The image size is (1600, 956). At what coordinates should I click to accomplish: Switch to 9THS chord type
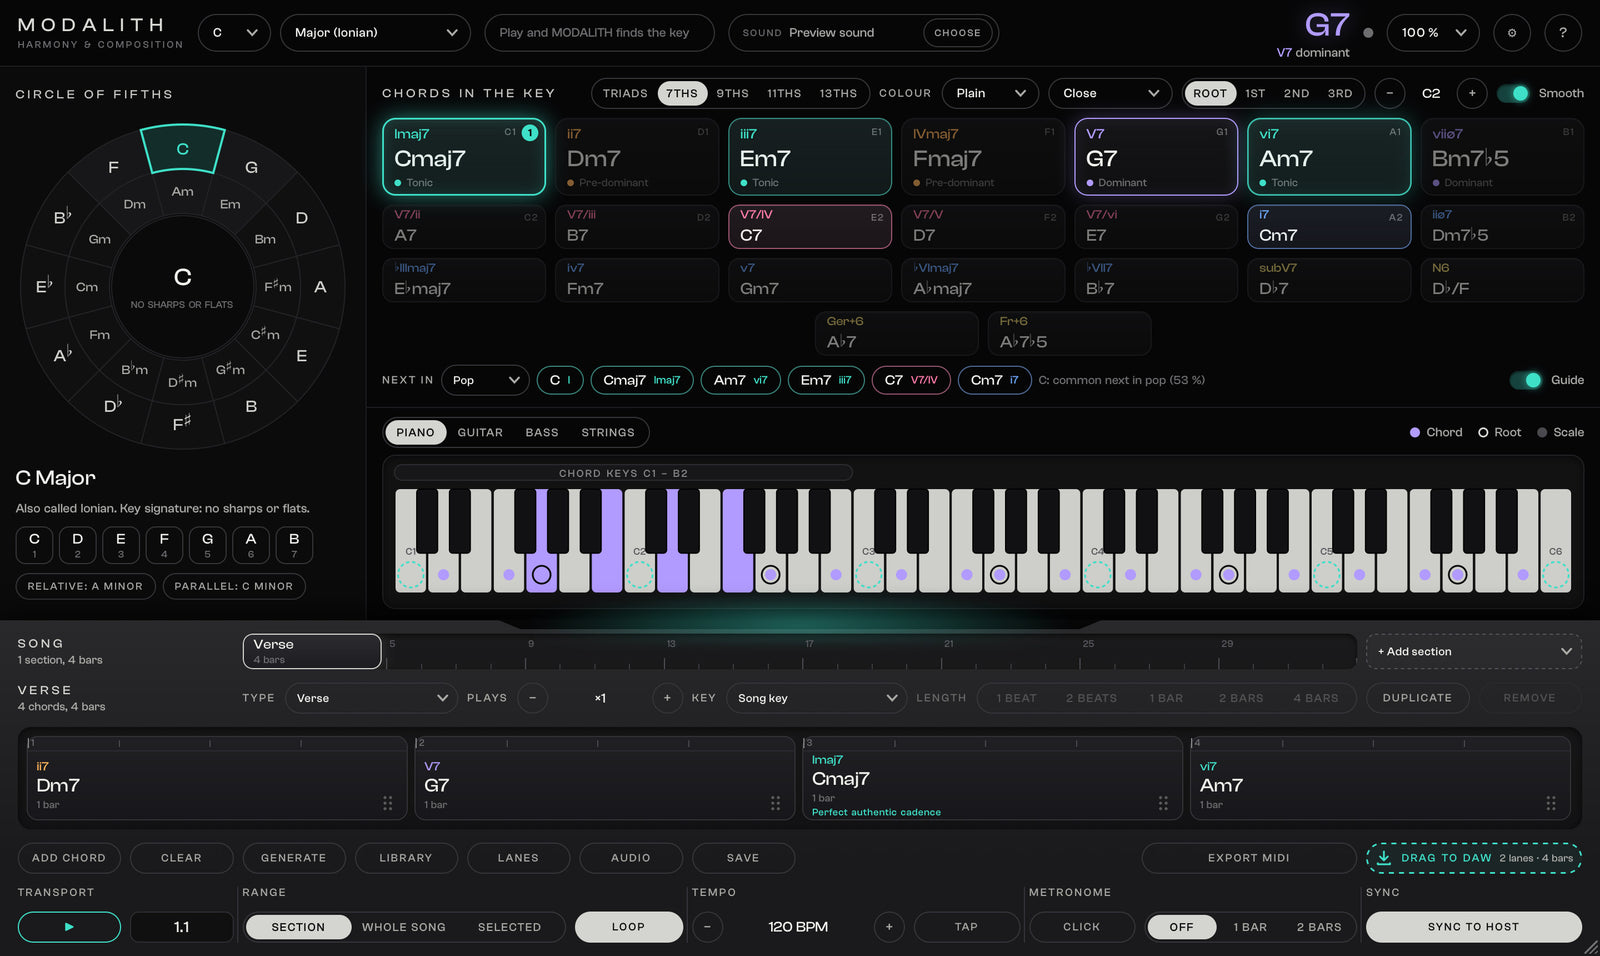[732, 93]
